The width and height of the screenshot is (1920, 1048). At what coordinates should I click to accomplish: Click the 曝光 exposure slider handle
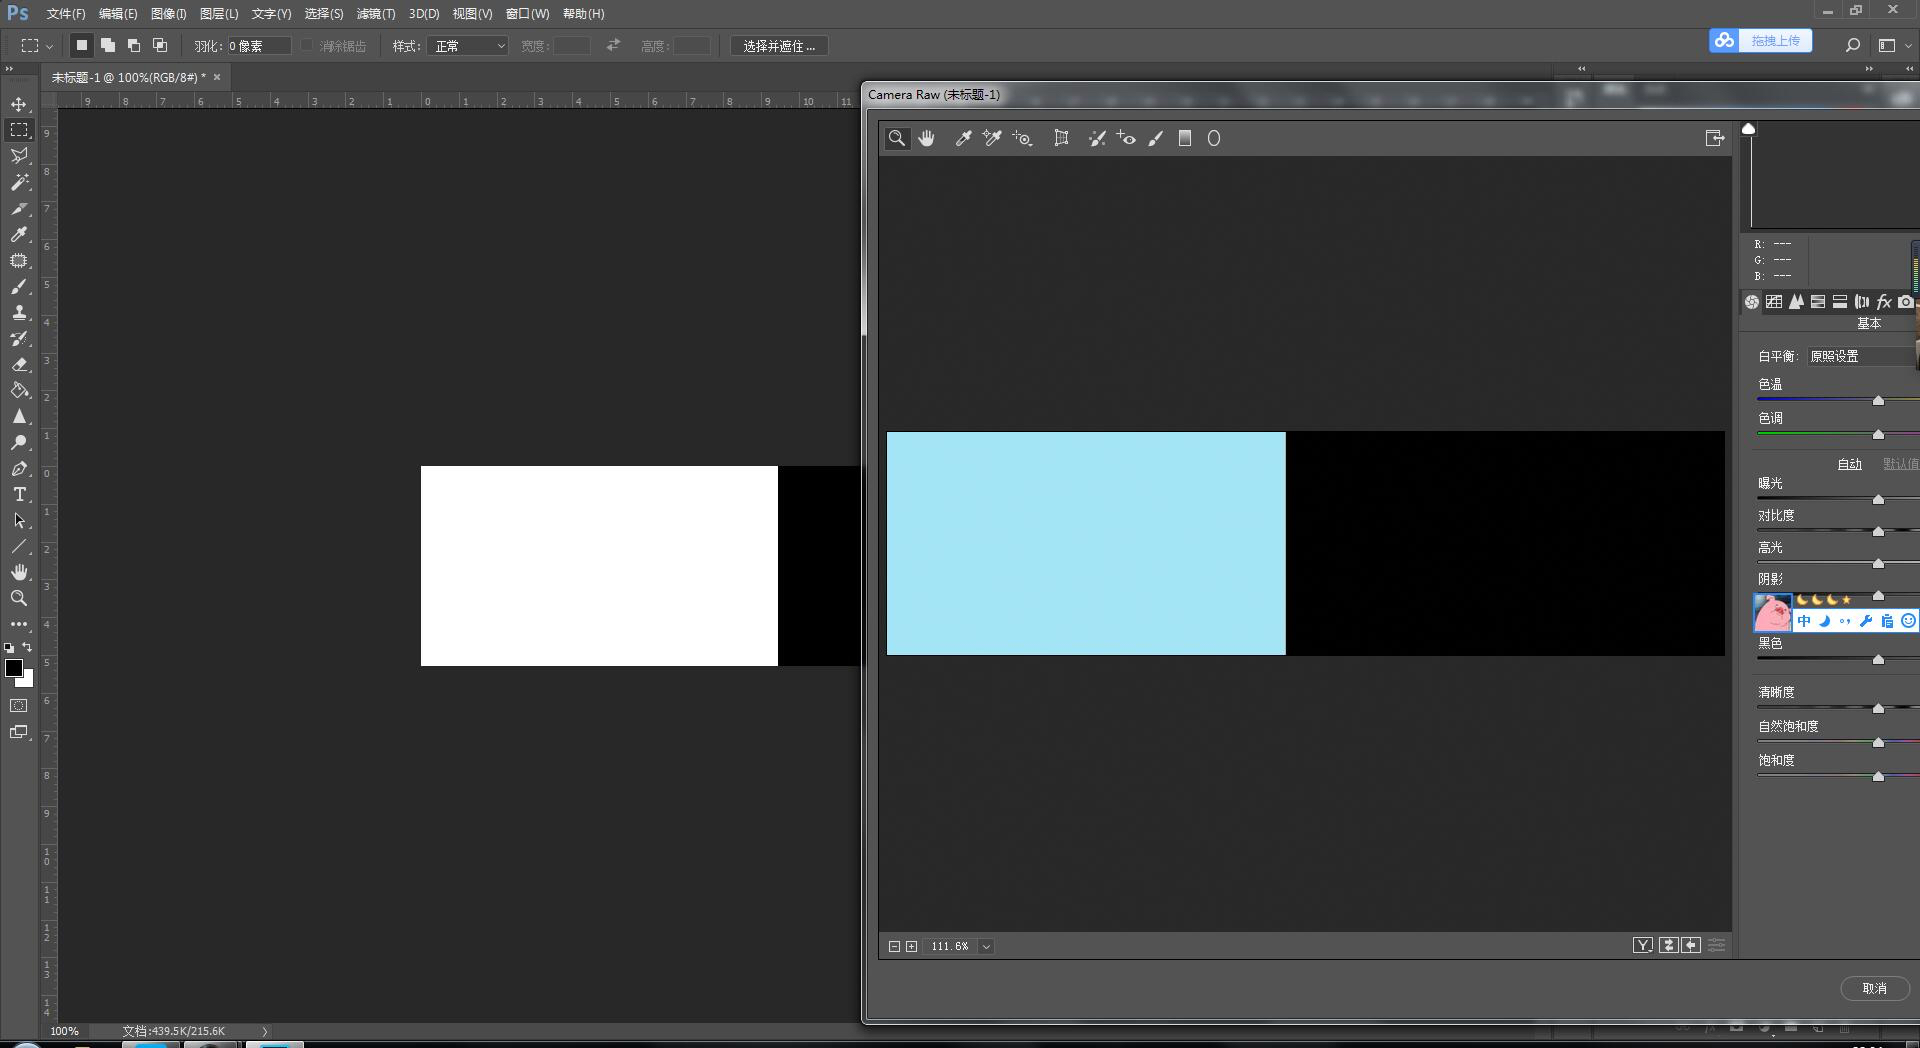(1878, 499)
